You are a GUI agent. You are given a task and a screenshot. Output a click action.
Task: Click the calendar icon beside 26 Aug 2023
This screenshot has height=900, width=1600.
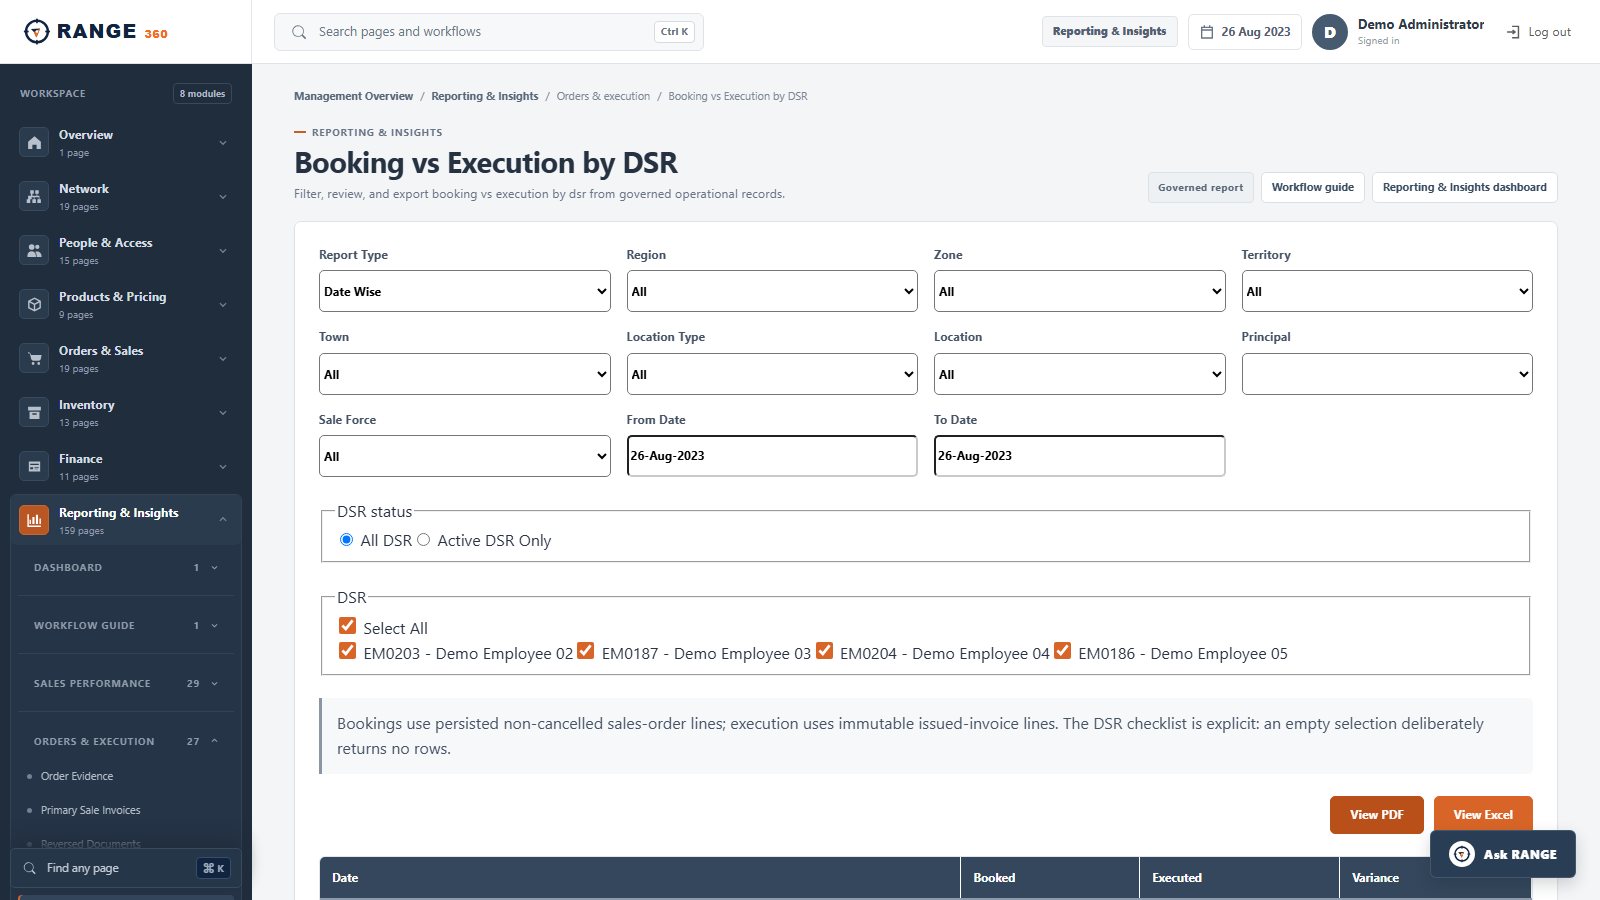point(1207,32)
